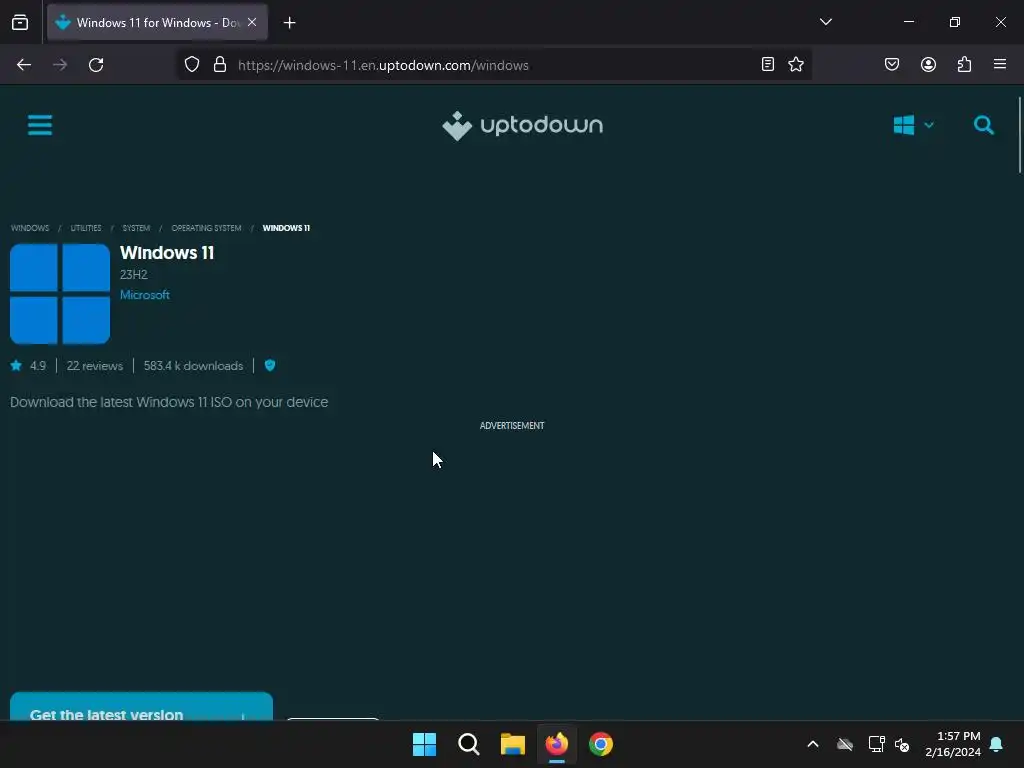Open the UTILITIES breadcrumb link

pyautogui.click(x=86, y=228)
